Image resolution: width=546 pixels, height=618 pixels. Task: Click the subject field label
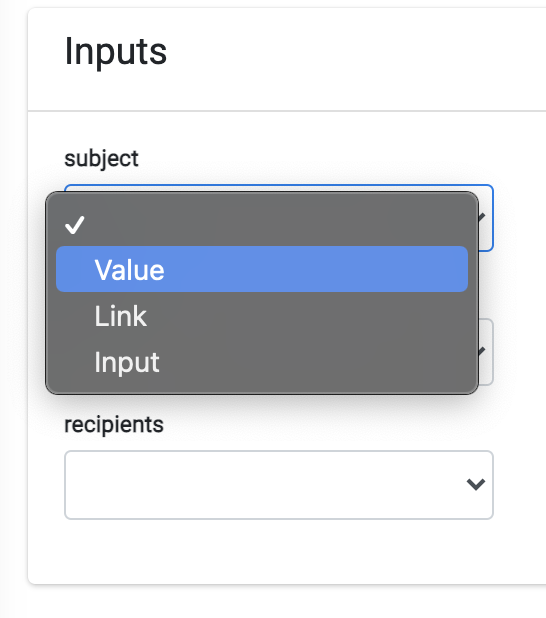tap(101, 159)
